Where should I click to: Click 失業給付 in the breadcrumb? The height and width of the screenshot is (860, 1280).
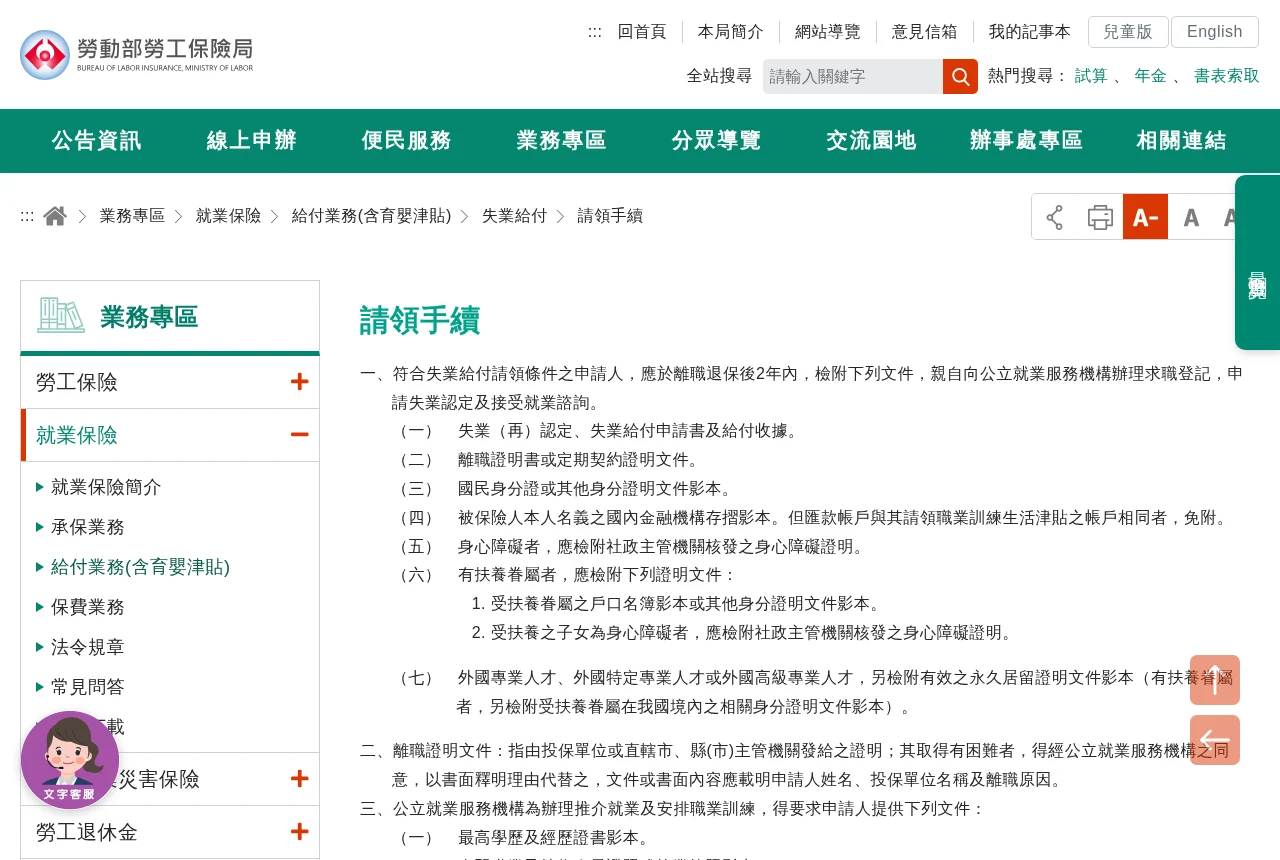pos(514,216)
